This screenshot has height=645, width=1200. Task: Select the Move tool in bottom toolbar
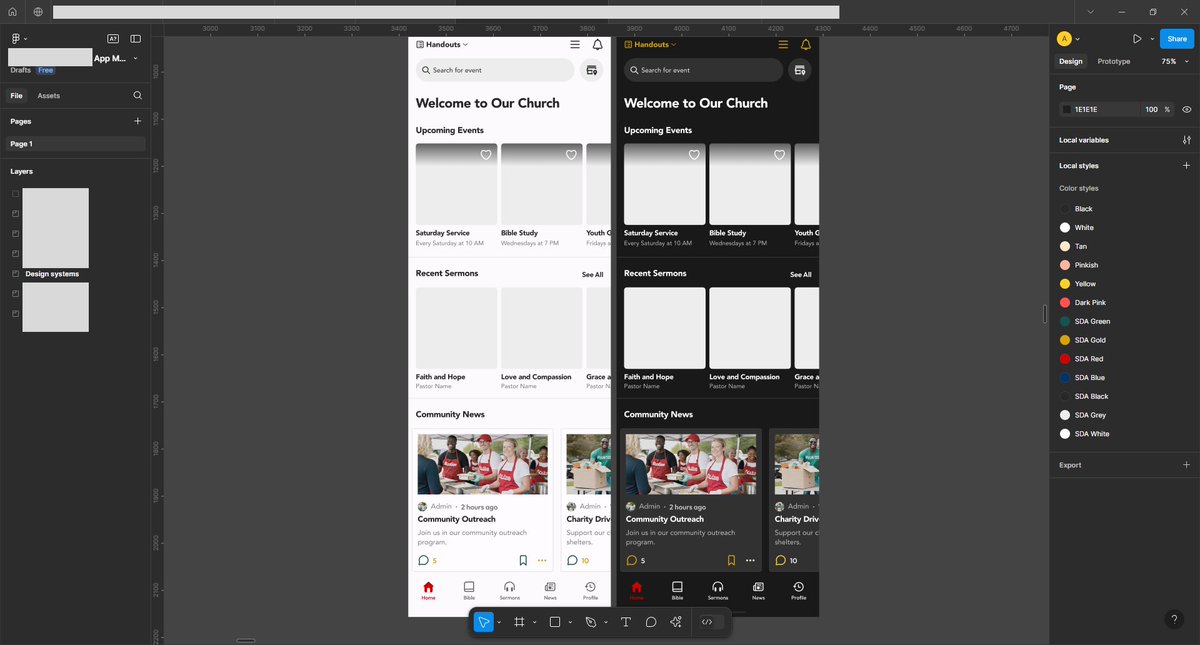[483, 622]
